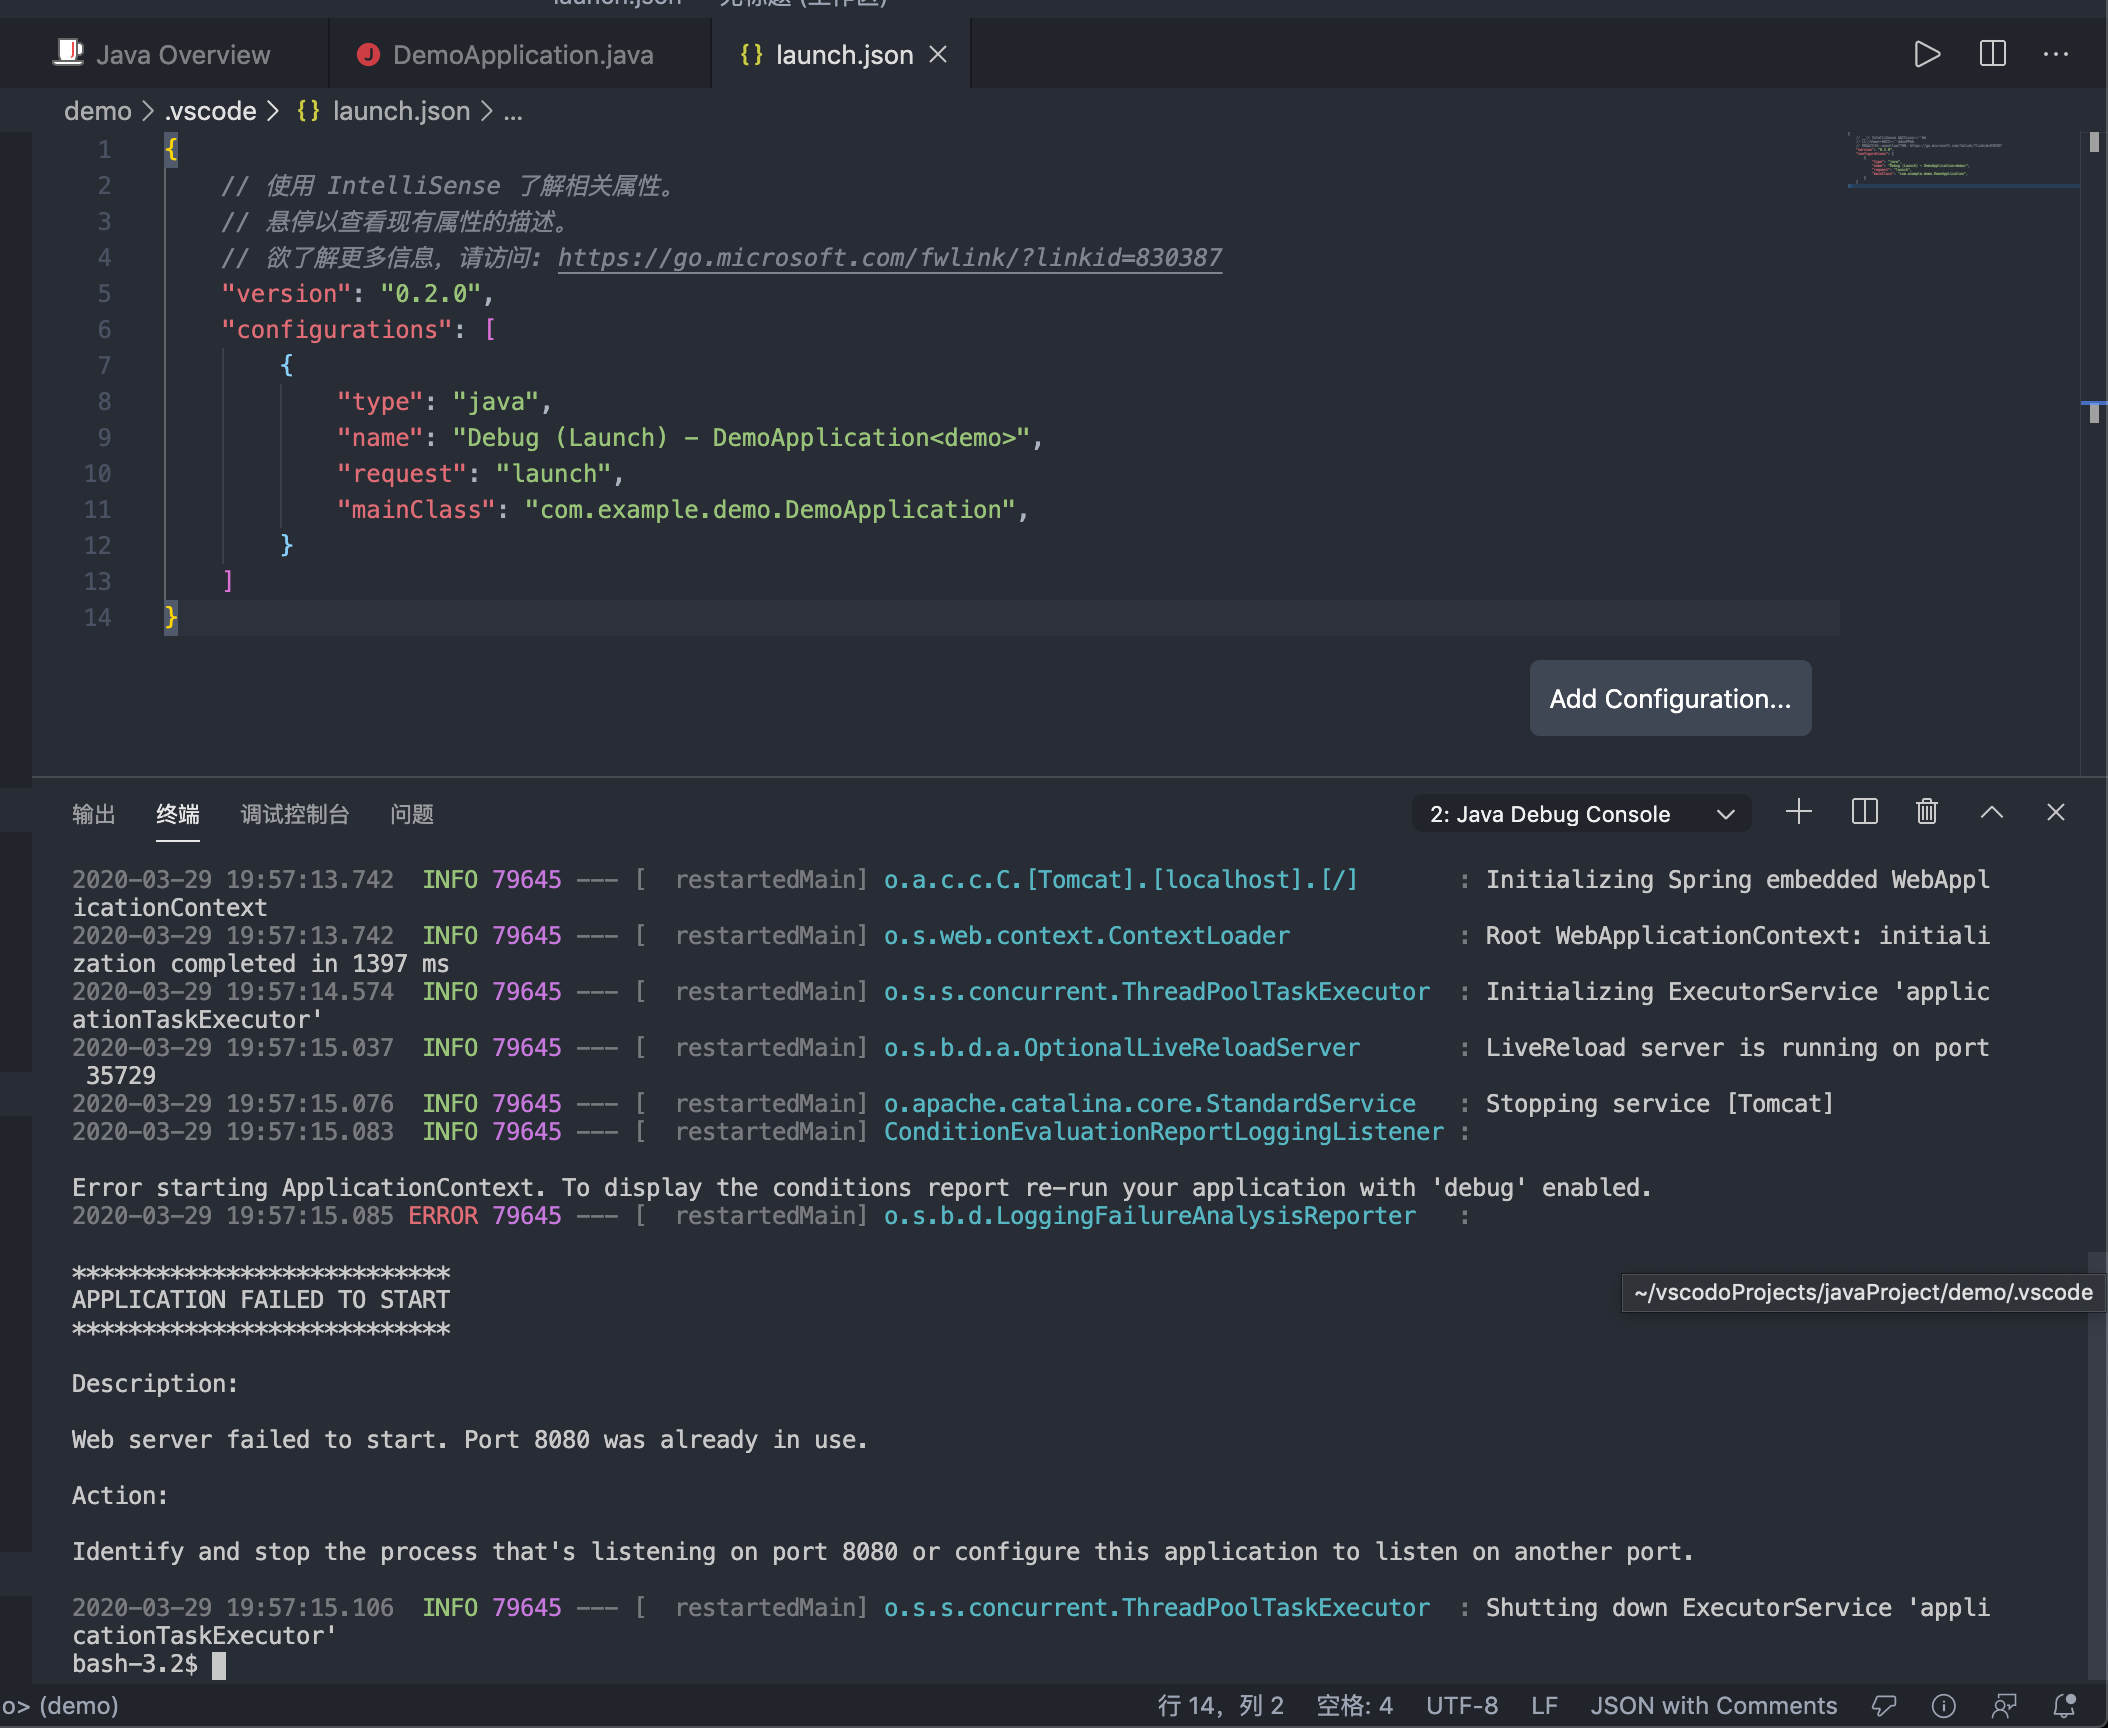Screen dimensions: 2108x1728
Task: Open the Java Debug Console terminal dropdown
Action: (x=1582, y=814)
